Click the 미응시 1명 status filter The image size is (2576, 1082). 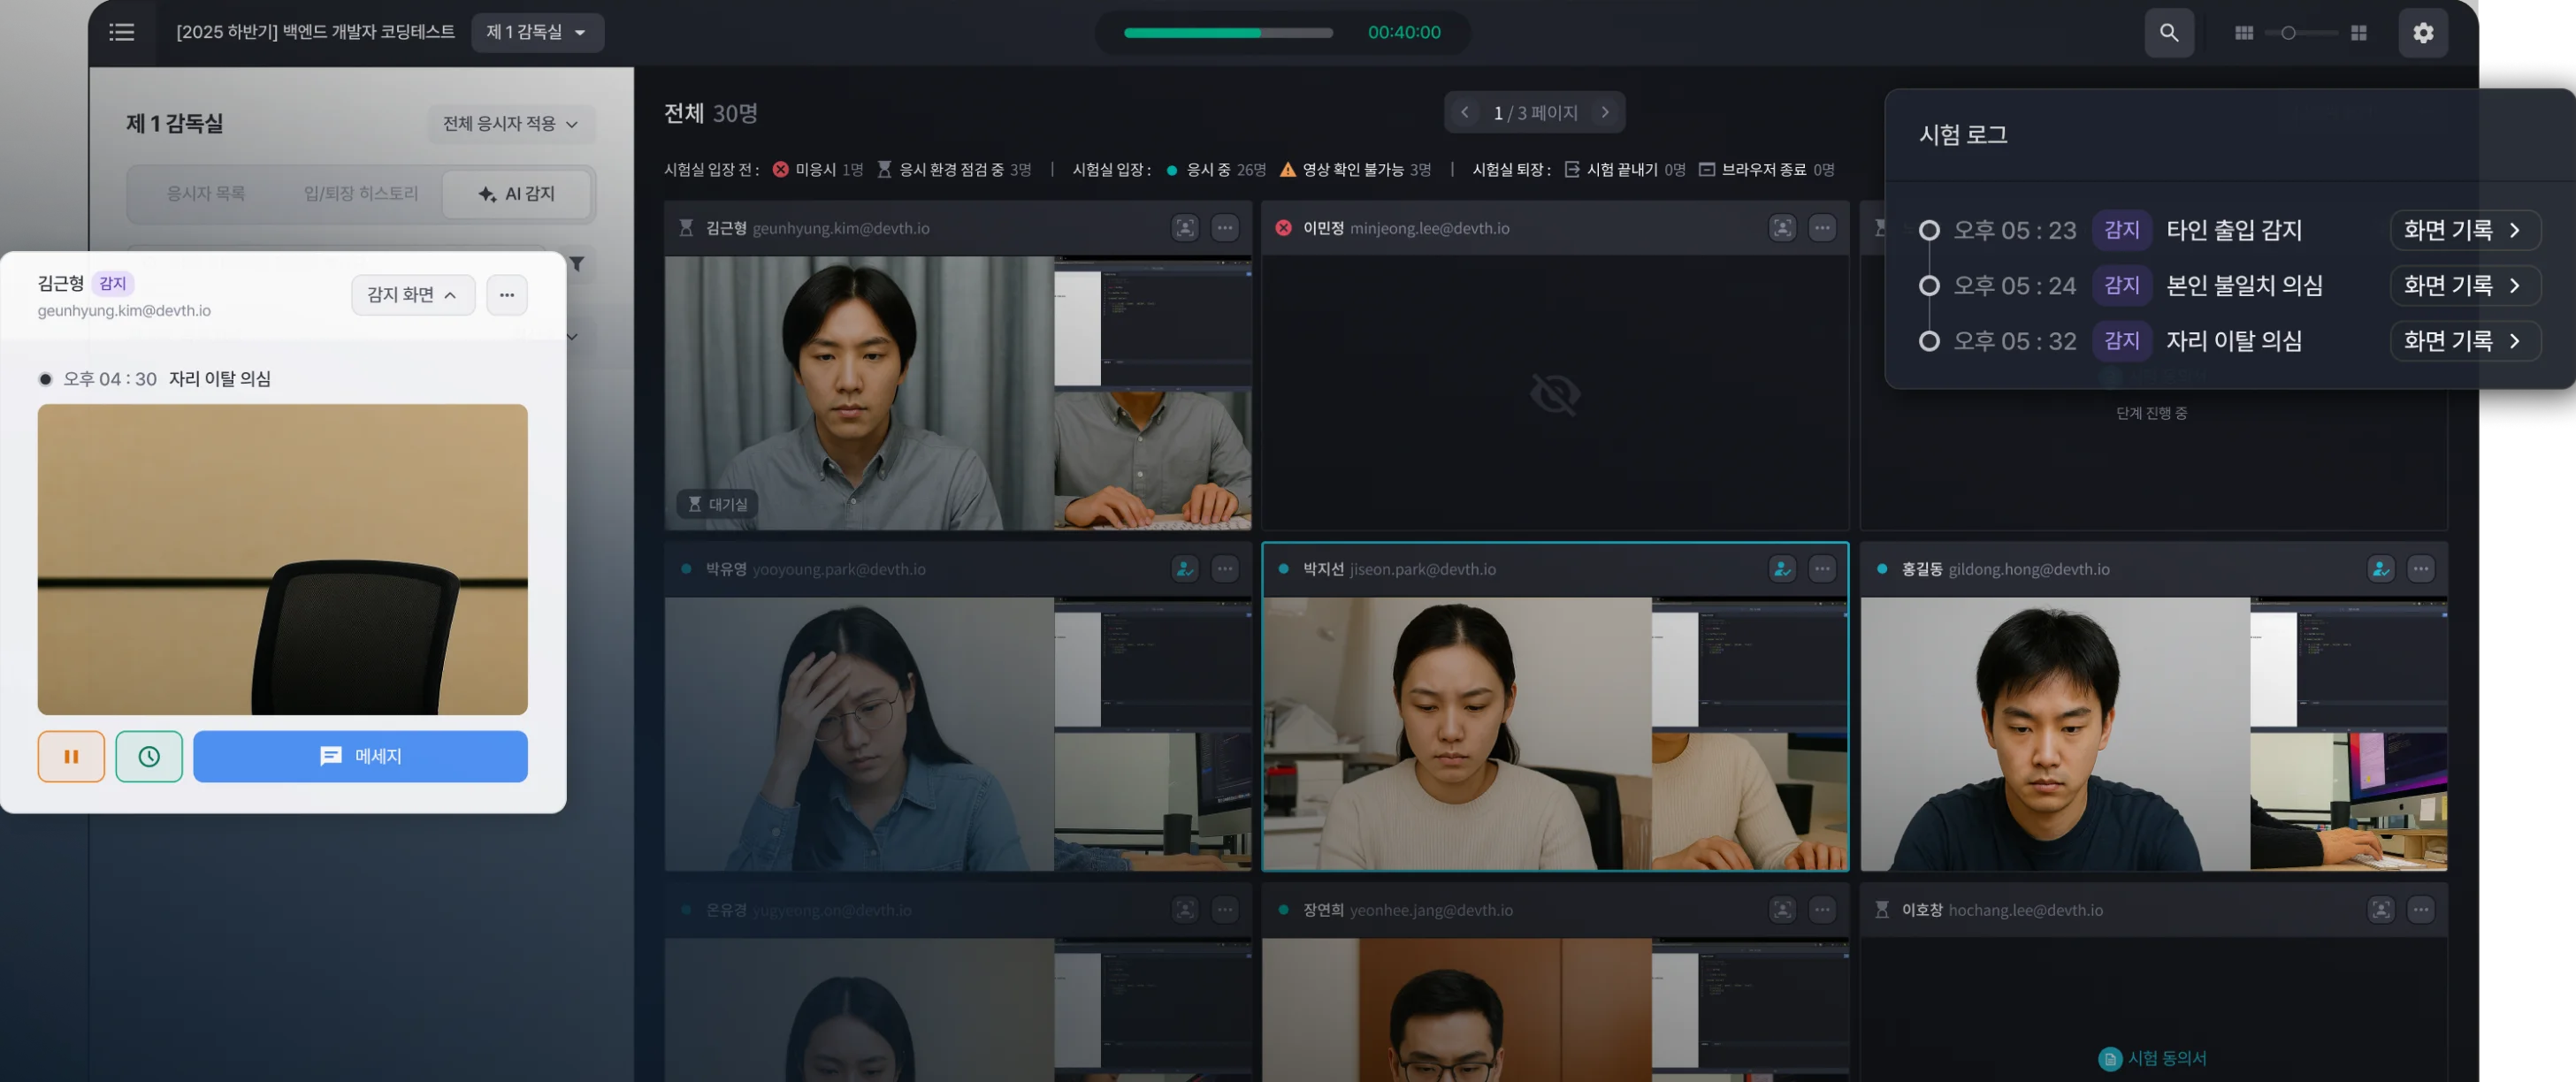coord(818,170)
